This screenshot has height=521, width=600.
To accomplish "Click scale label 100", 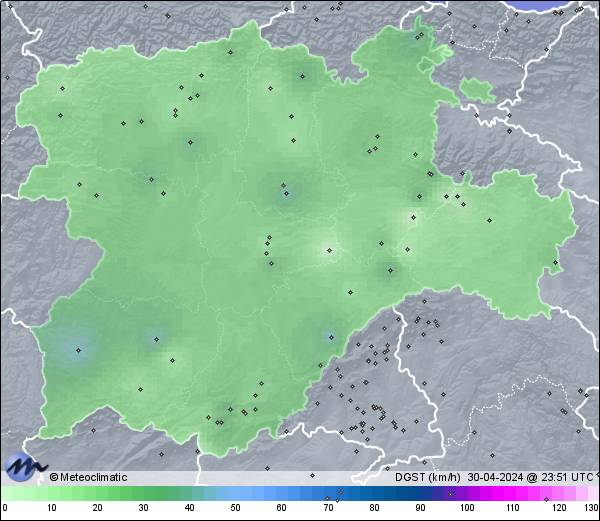I will click(x=467, y=508).
